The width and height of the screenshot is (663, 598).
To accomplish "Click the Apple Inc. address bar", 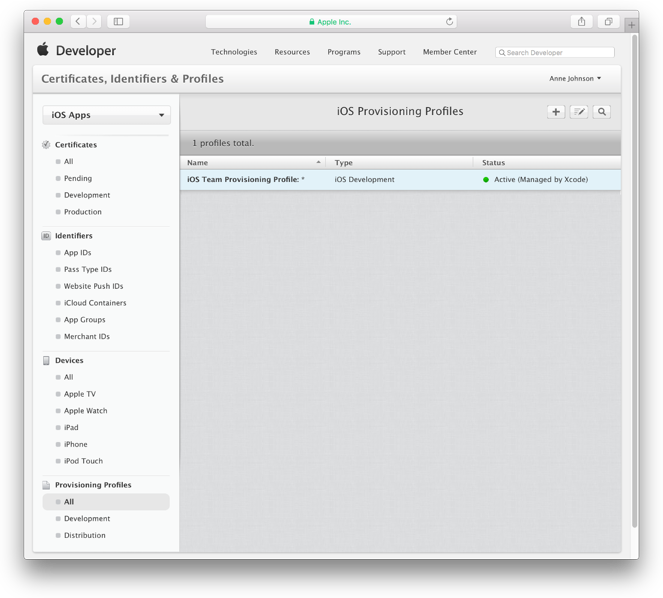I will click(x=331, y=22).
